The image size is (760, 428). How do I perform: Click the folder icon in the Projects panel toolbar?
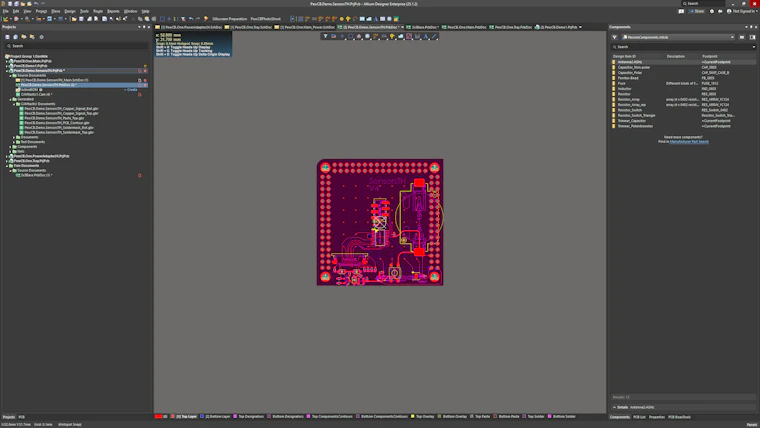[x=24, y=37]
